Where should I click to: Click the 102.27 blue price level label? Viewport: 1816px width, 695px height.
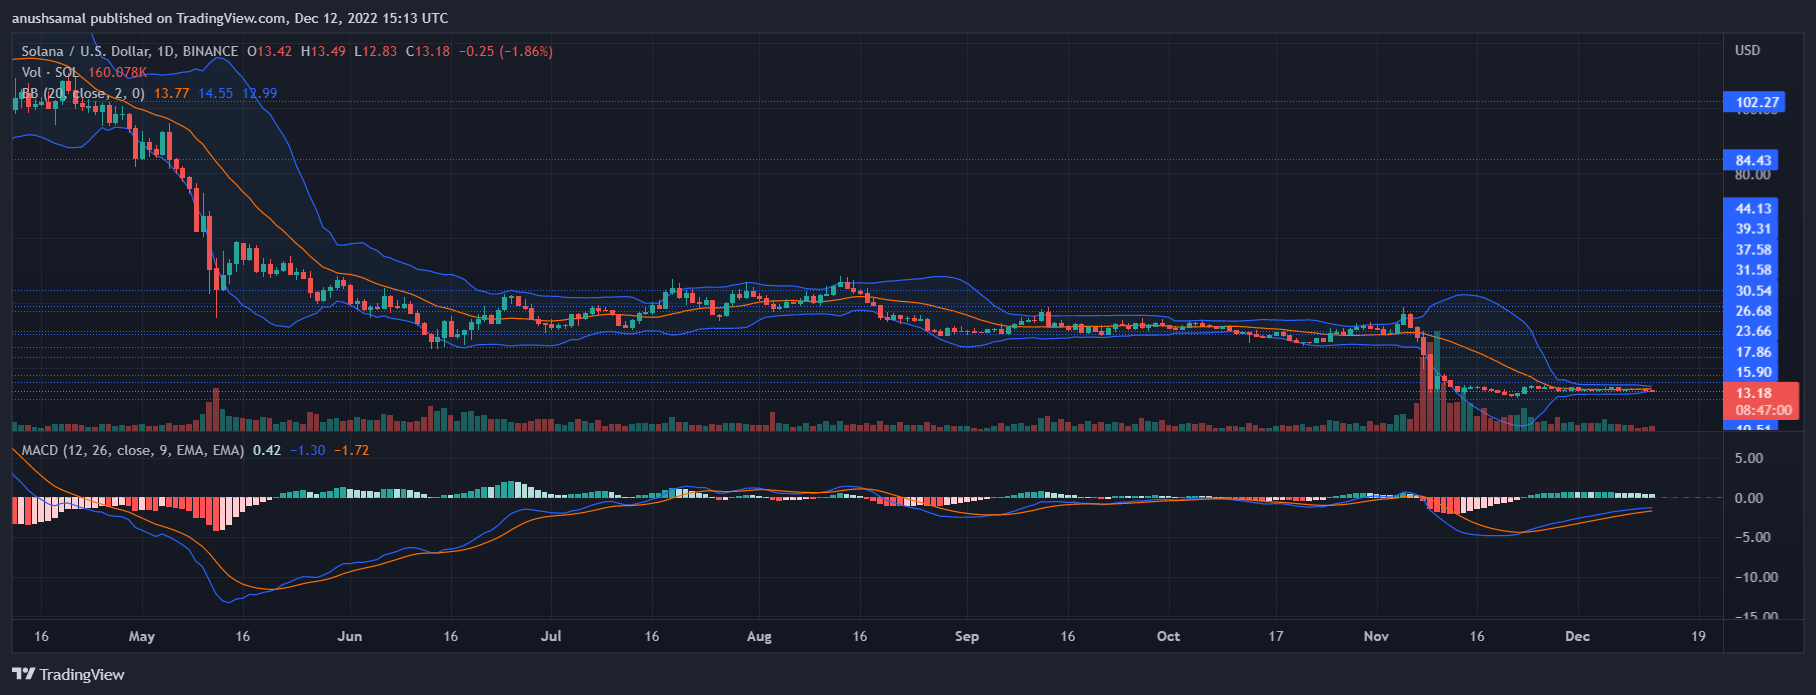pos(1757,102)
